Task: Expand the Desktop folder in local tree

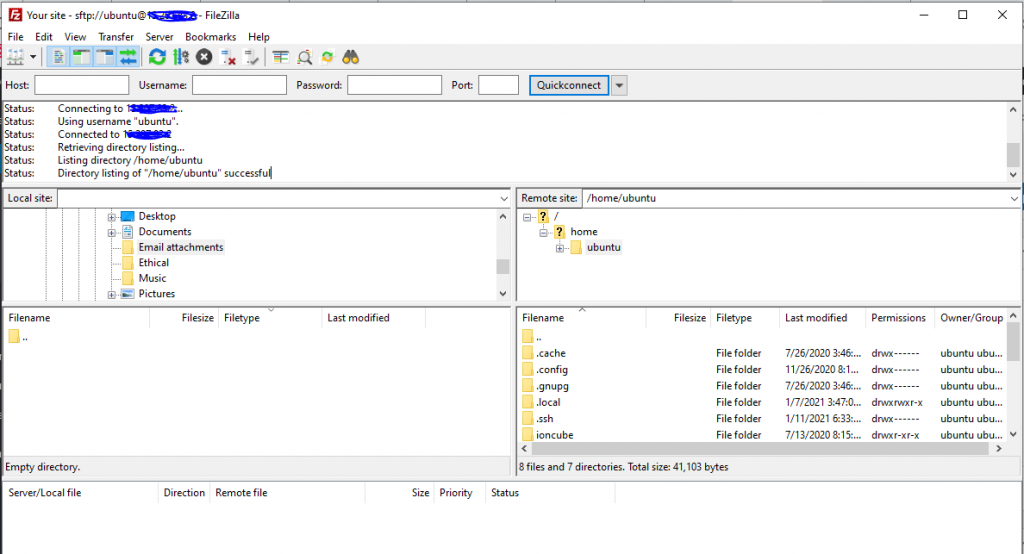Action: pos(112,217)
